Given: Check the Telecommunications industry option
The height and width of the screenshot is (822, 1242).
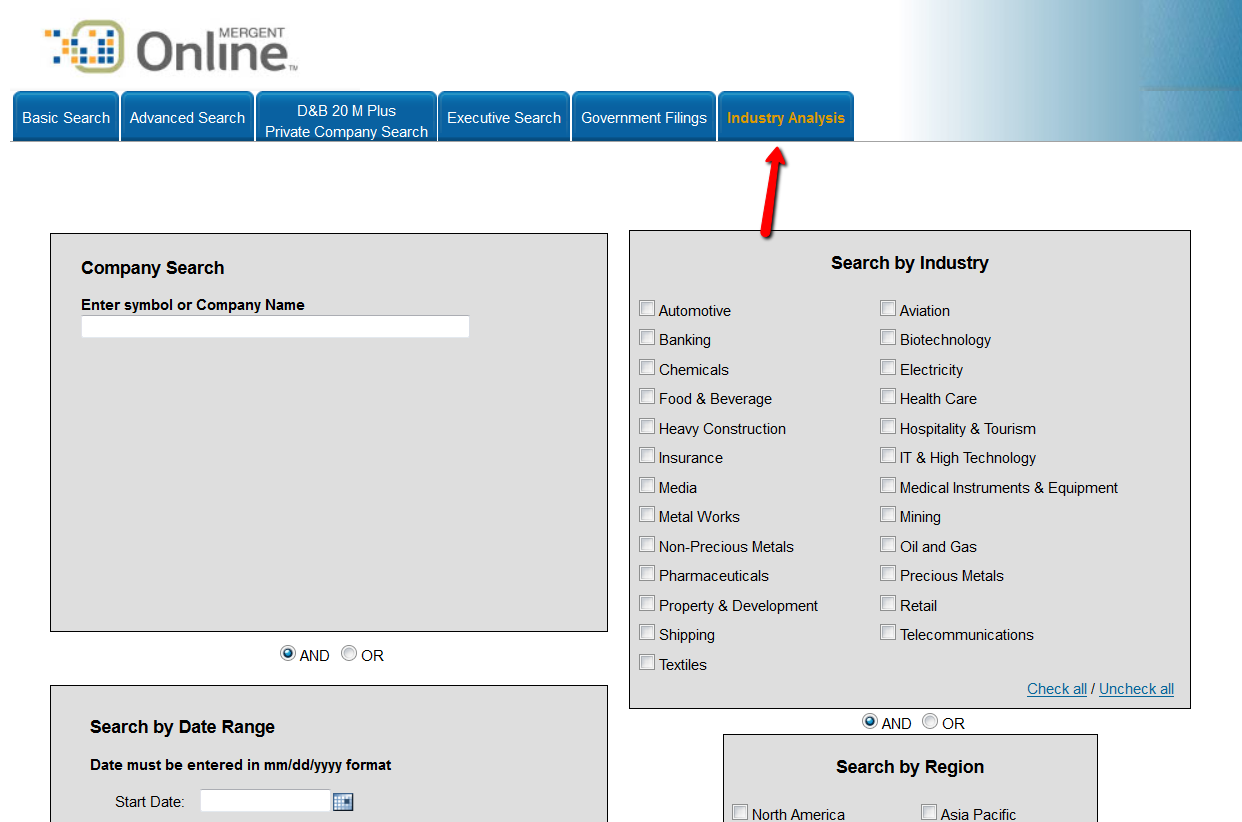Looking at the screenshot, I should tap(888, 632).
